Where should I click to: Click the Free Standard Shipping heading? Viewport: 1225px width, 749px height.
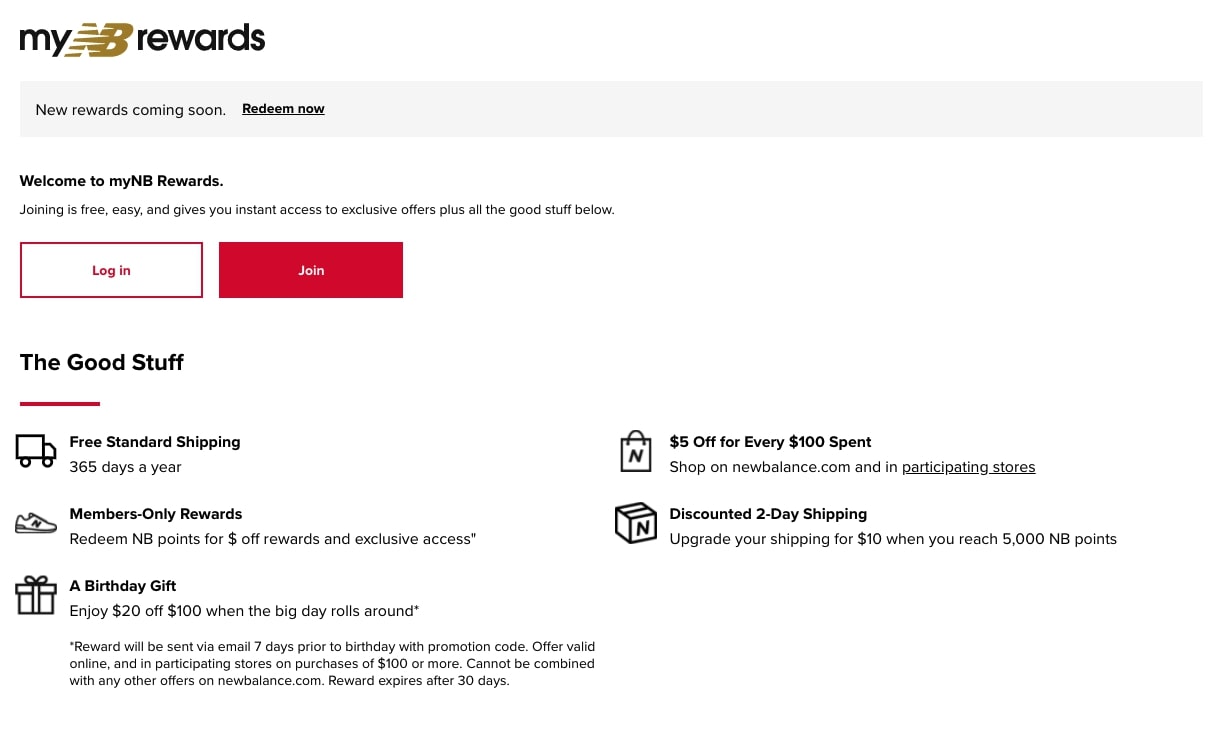point(155,442)
